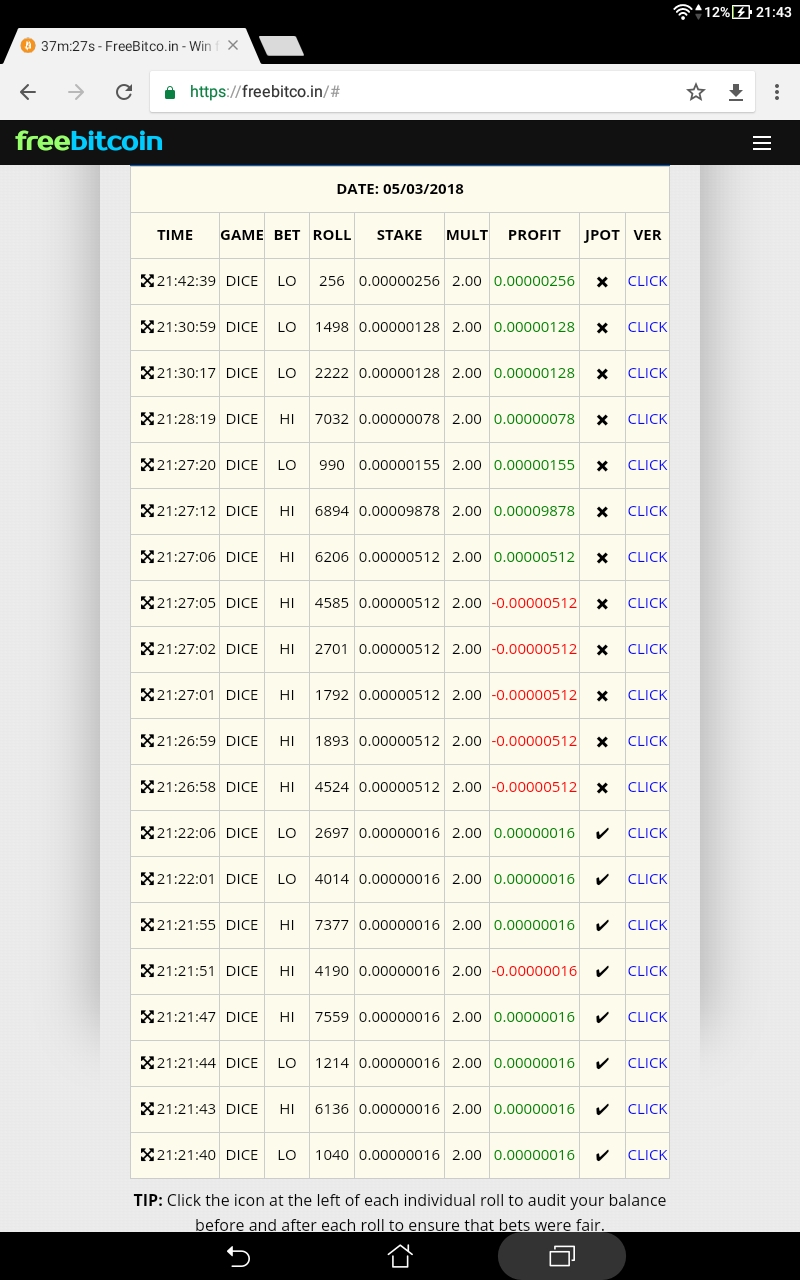
Task: Bookmark page with the star icon
Action: (696, 92)
